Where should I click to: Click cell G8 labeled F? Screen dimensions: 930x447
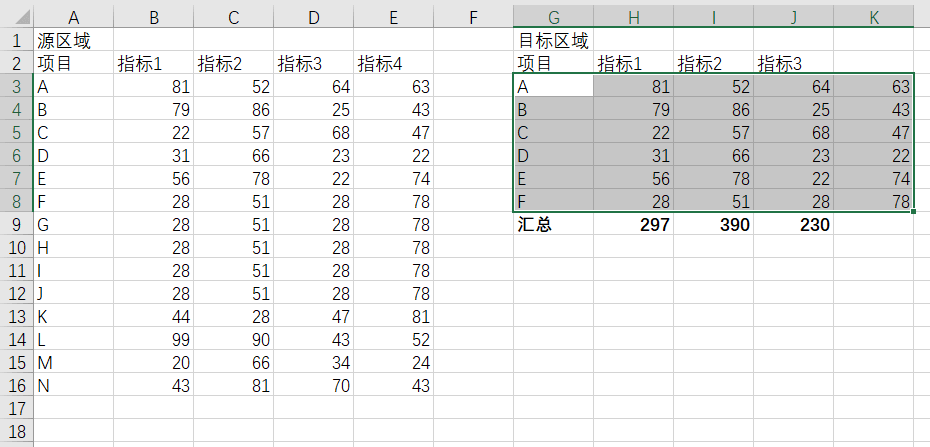553,202
